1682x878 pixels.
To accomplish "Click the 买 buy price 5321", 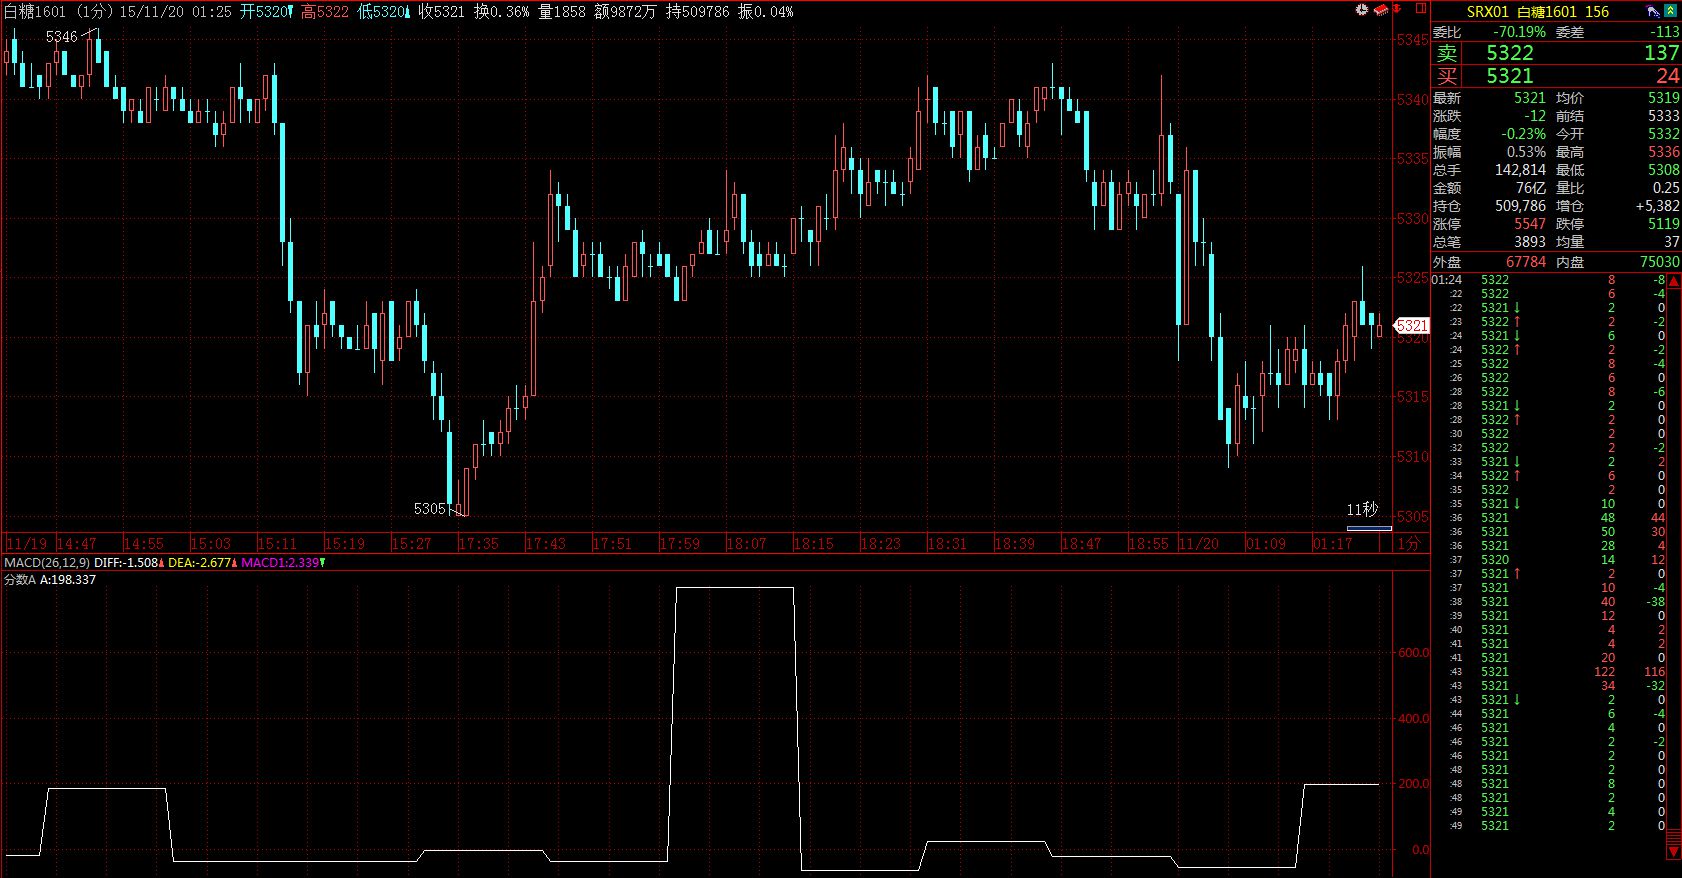I will [1509, 76].
